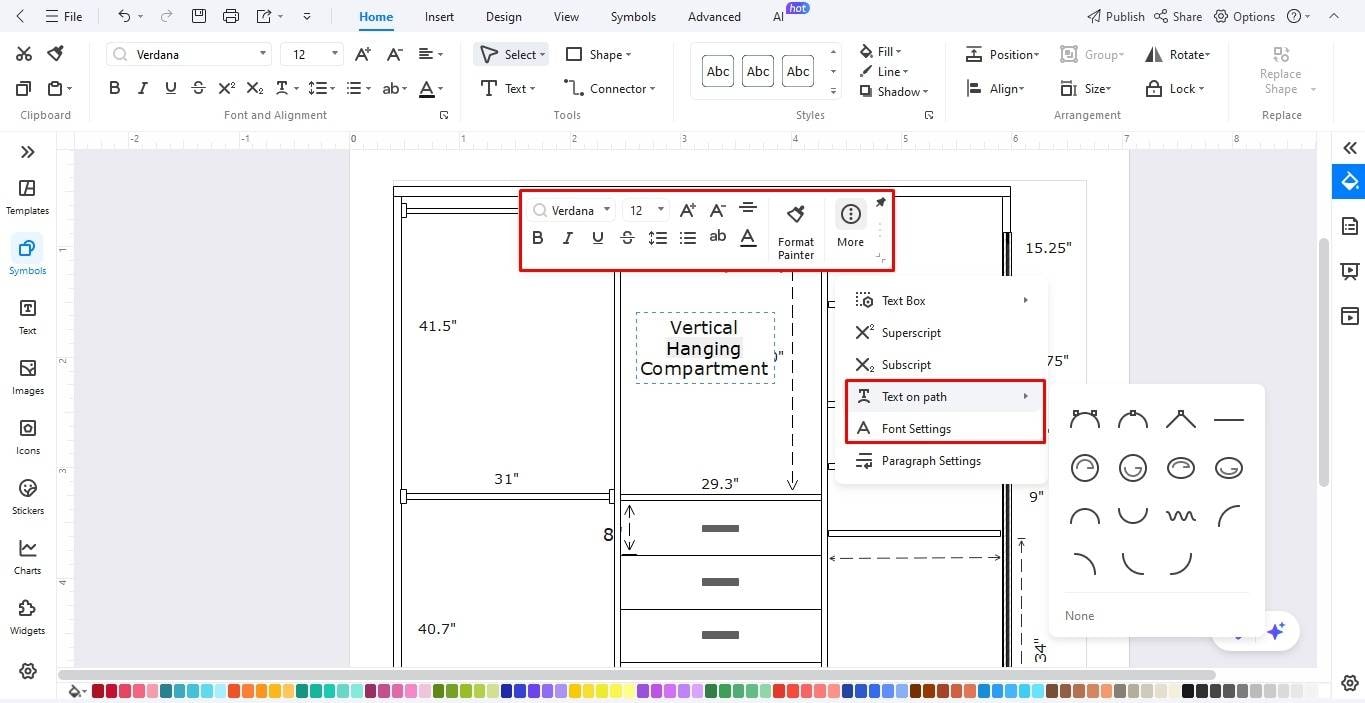Image resolution: width=1365 pixels, height=703 pixels.
Task: Toggle Bold in the ribbon font group
Action: pyautogui.click(x=114, y=88)
